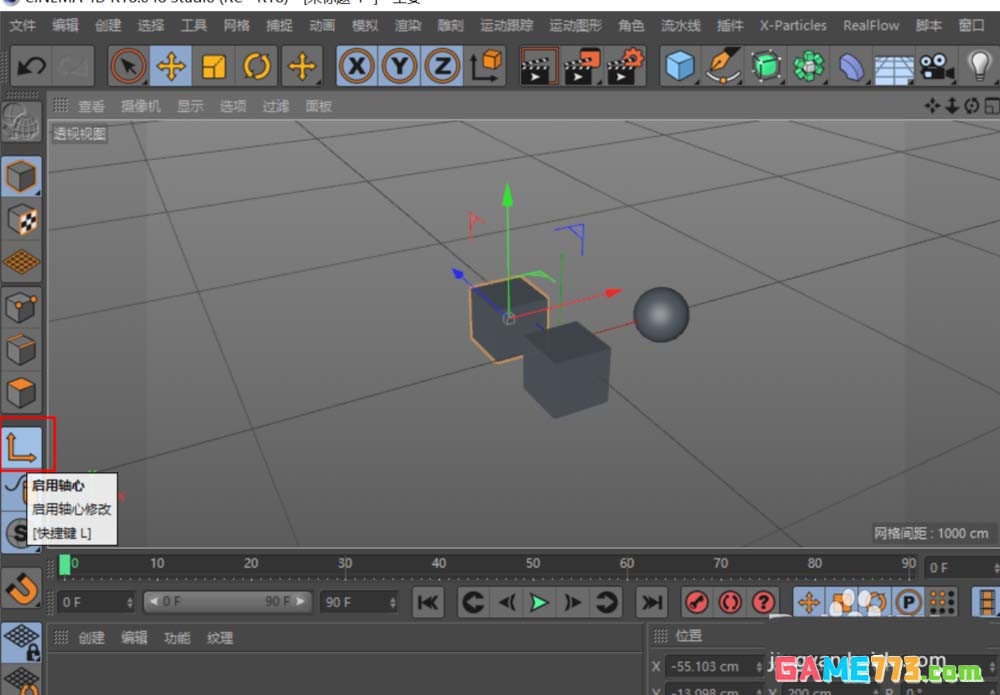1000x695 pixels.
Task: Open the 过滤 viewport filter menu
Action: pyautogui.click(x=276, y=105)
